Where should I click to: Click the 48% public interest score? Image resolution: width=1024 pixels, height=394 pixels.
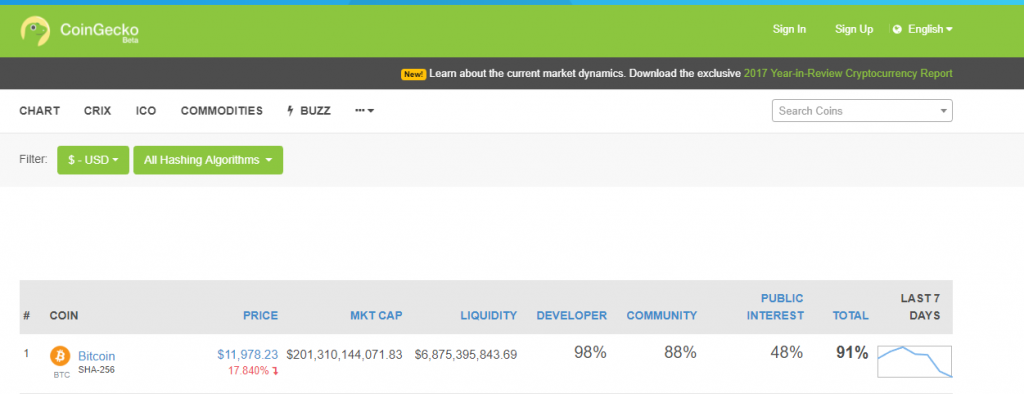pyautogui.click(x=786, y=353)
